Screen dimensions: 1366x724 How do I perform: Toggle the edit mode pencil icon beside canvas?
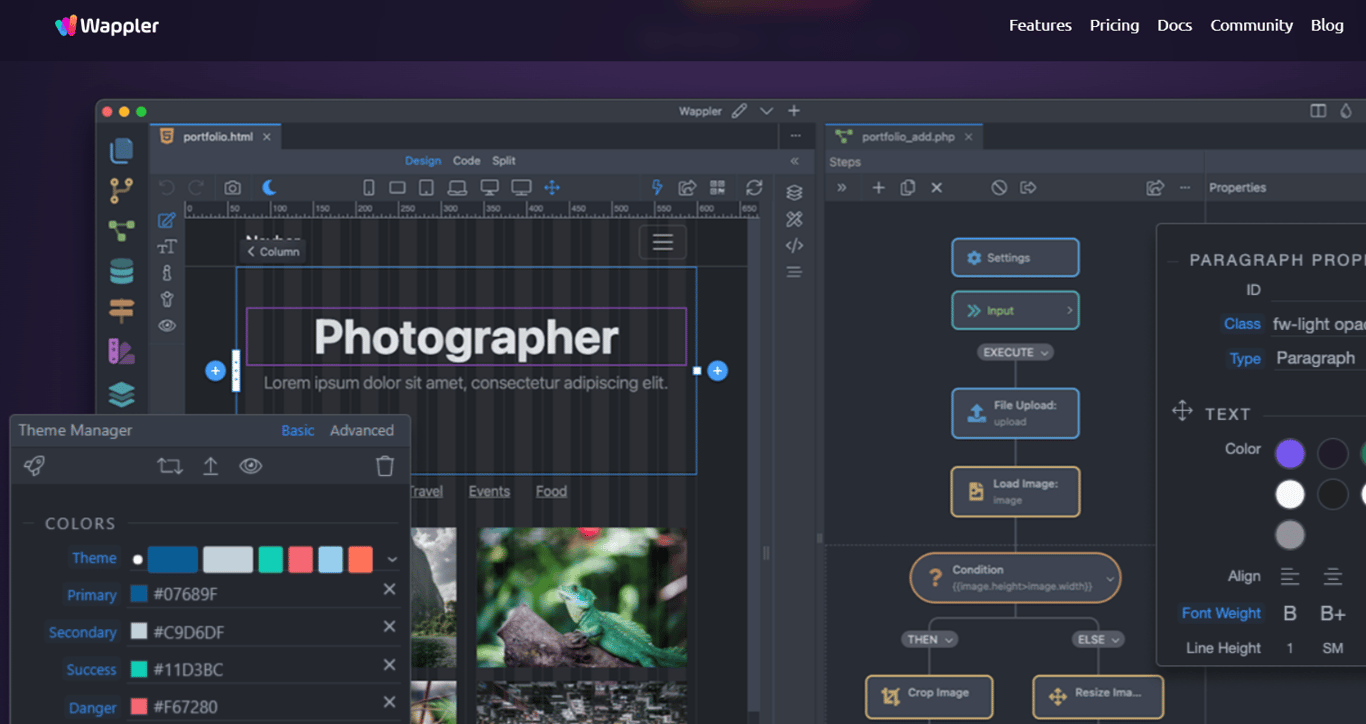pyautogui.click(x=167, y=221)
